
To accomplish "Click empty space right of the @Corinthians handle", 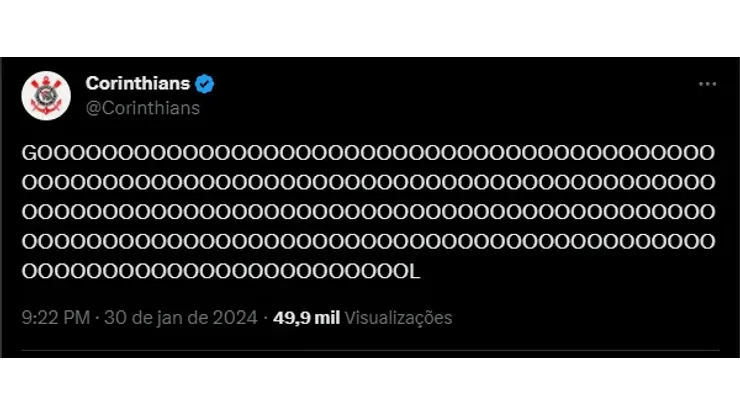I will tap(400, 108).
